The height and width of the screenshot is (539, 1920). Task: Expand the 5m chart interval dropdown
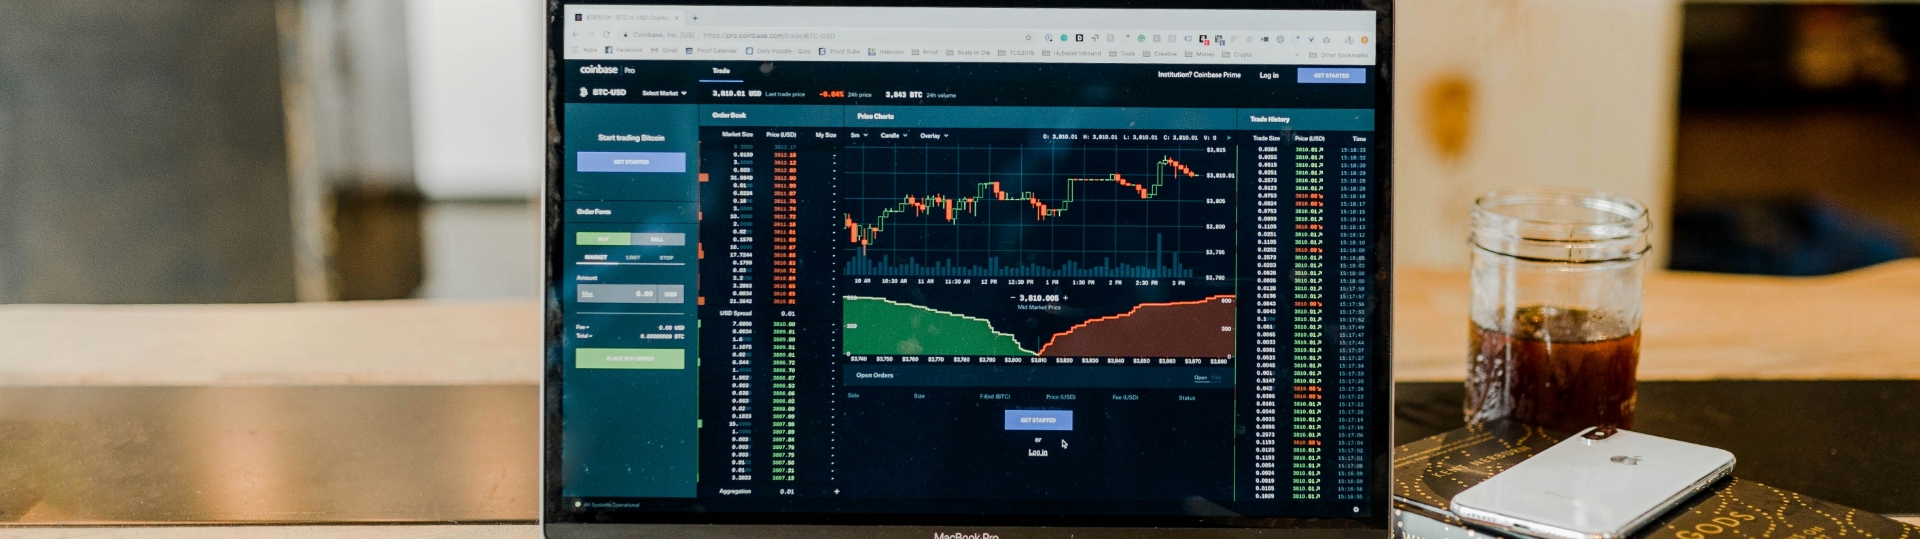858,135
